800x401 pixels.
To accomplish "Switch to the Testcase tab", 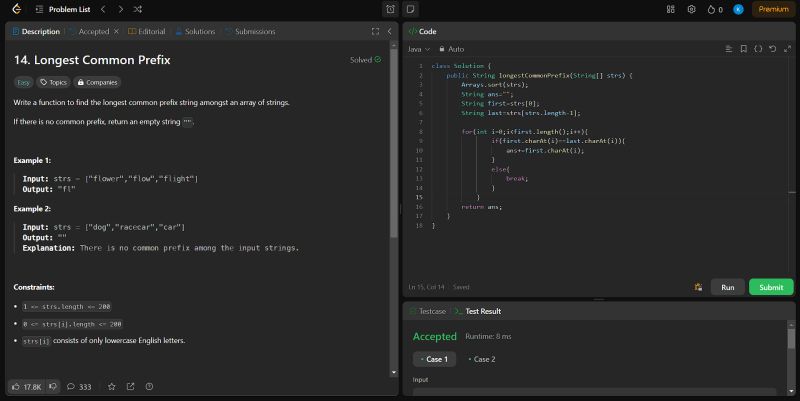I will 428,311.
